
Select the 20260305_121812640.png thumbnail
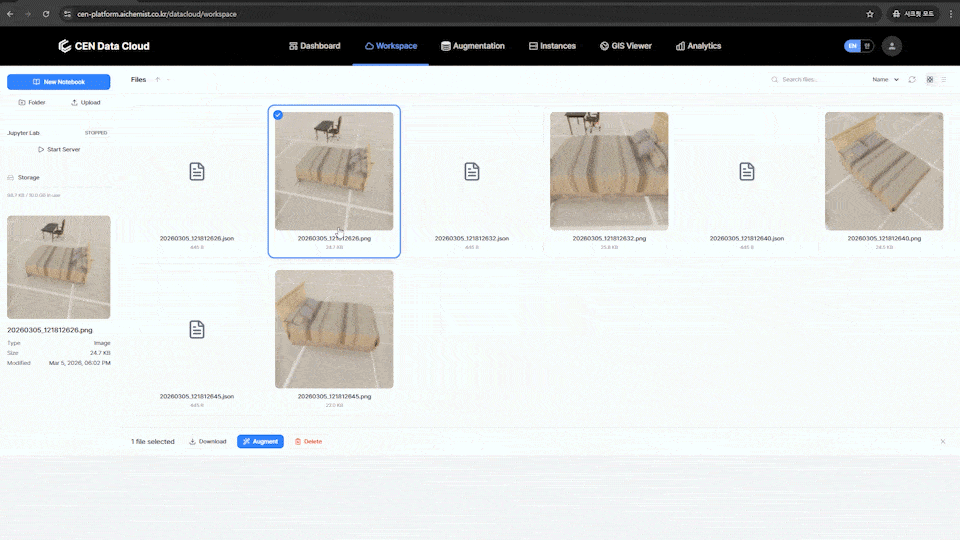pyautogui.click(x=883, y=171)
